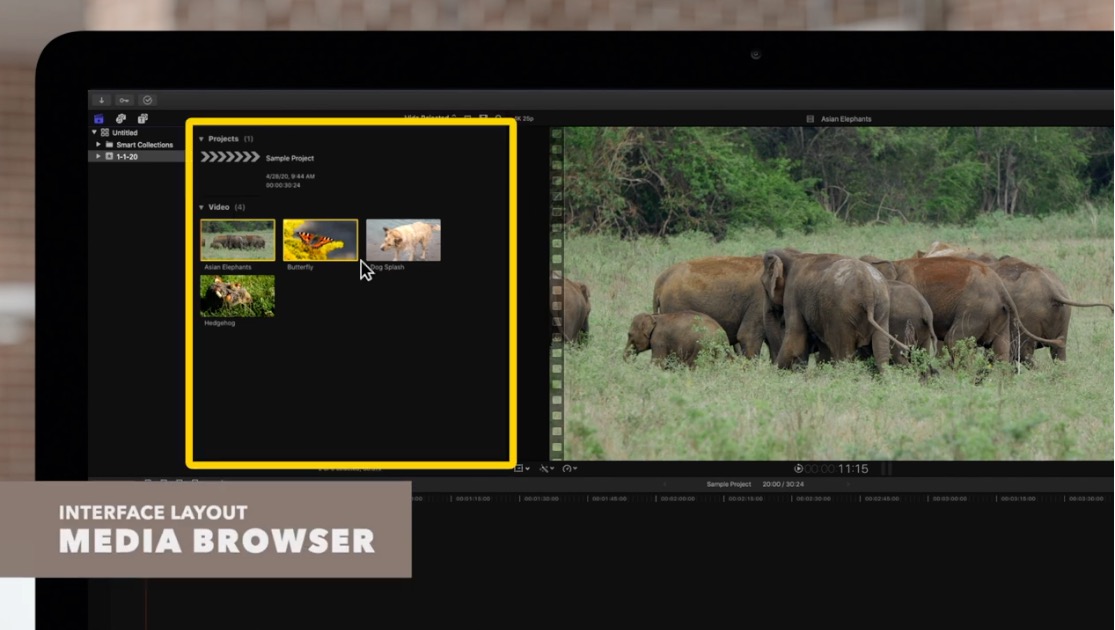
Task: Click the clip icon beside Asian Elephants title
Action: 810,119
